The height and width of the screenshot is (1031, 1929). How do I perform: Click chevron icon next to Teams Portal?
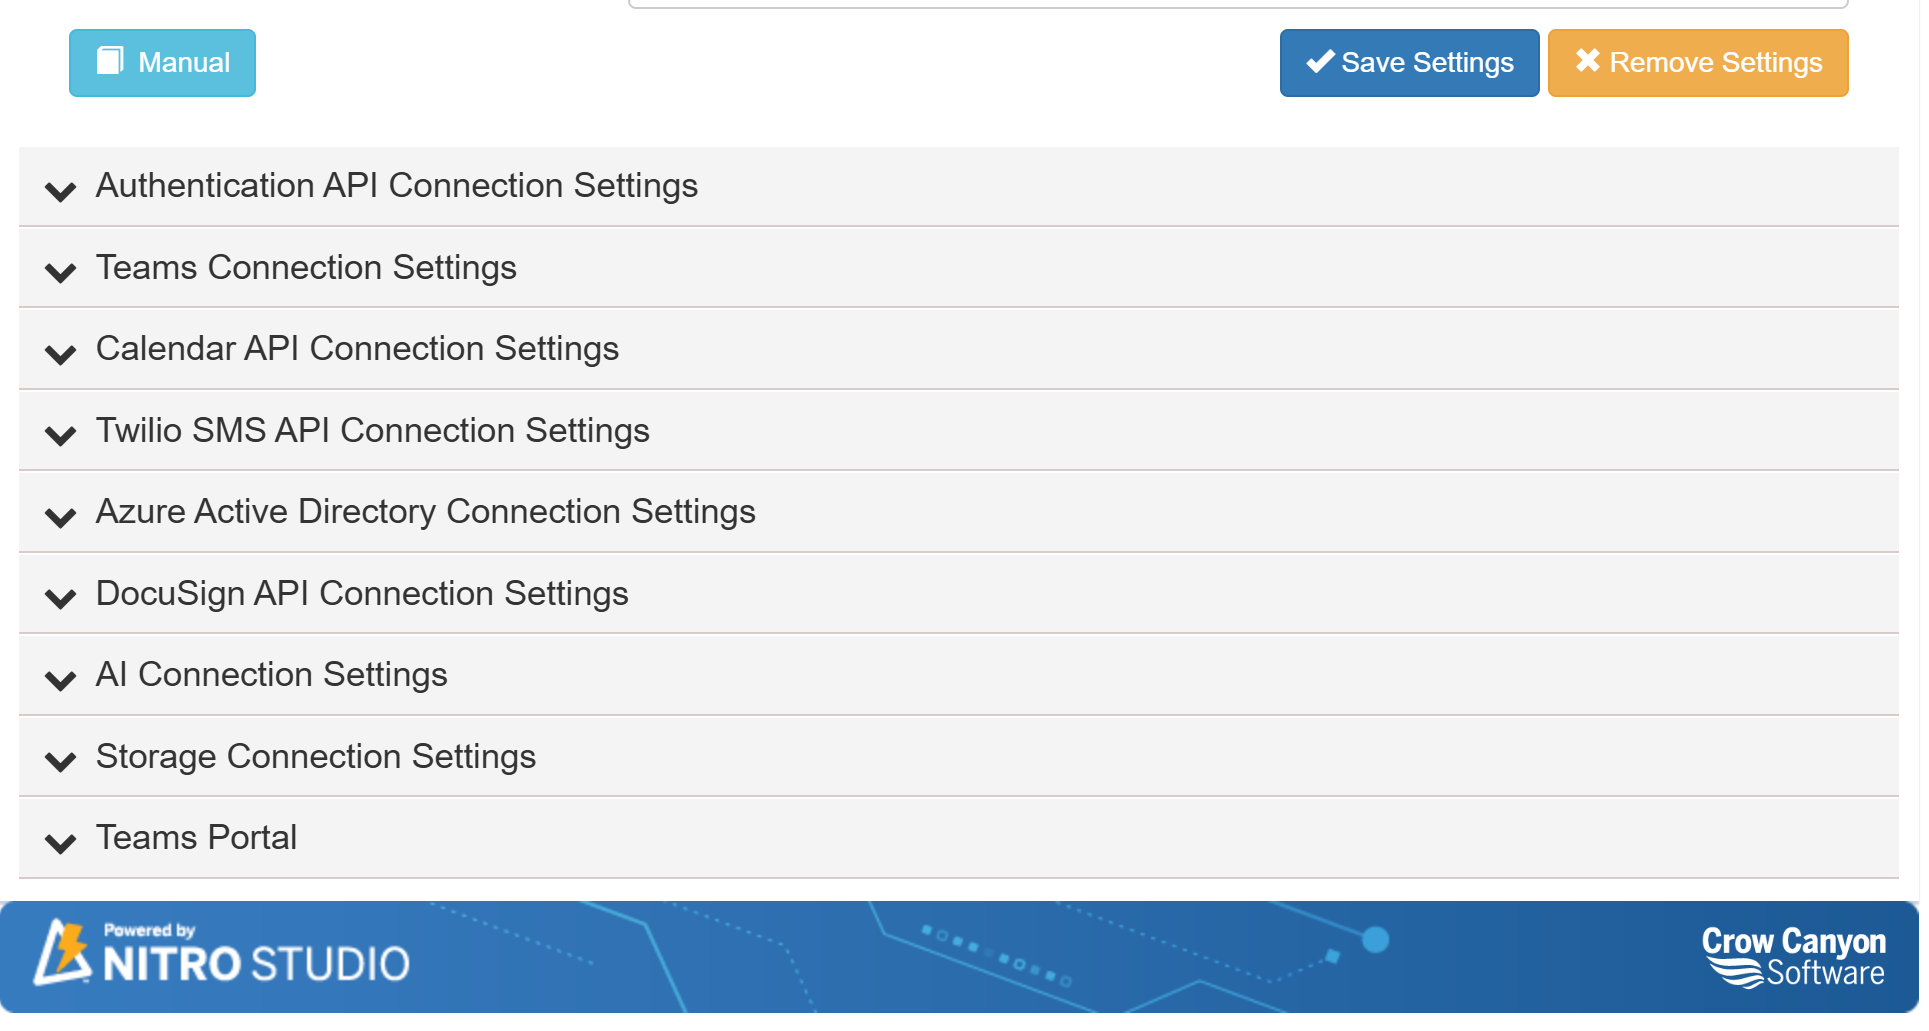[x=61, y=843]
